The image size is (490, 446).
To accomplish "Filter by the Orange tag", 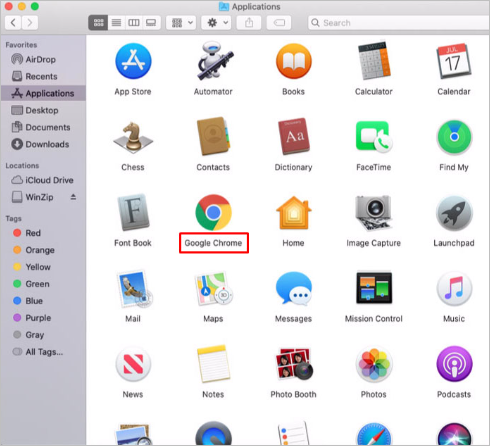I will 43,250.
